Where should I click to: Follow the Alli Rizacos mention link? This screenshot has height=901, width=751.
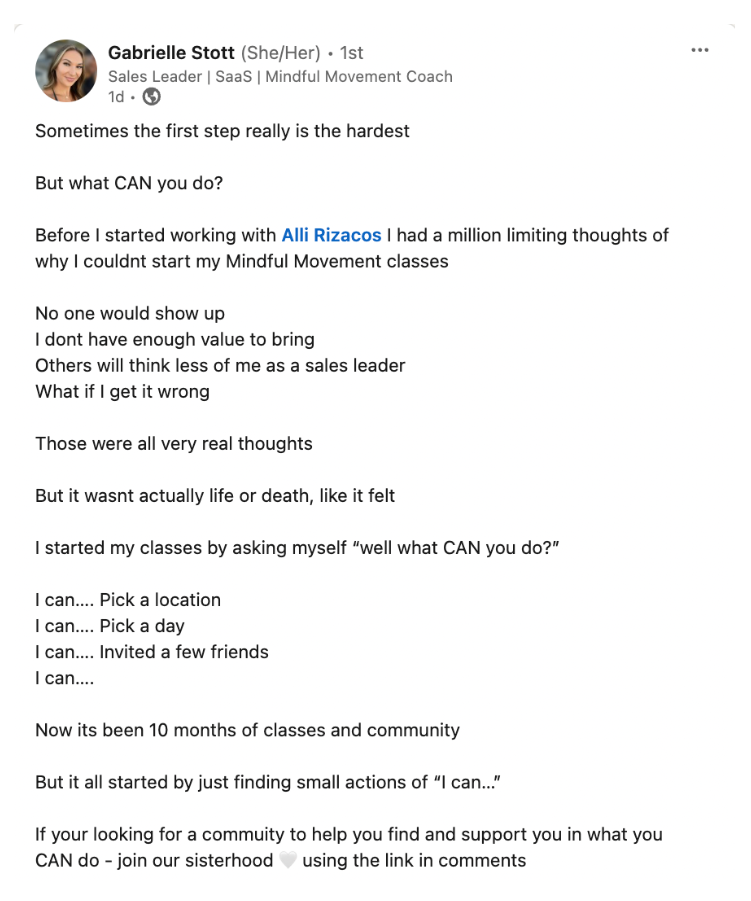click(x=331, y=235)
